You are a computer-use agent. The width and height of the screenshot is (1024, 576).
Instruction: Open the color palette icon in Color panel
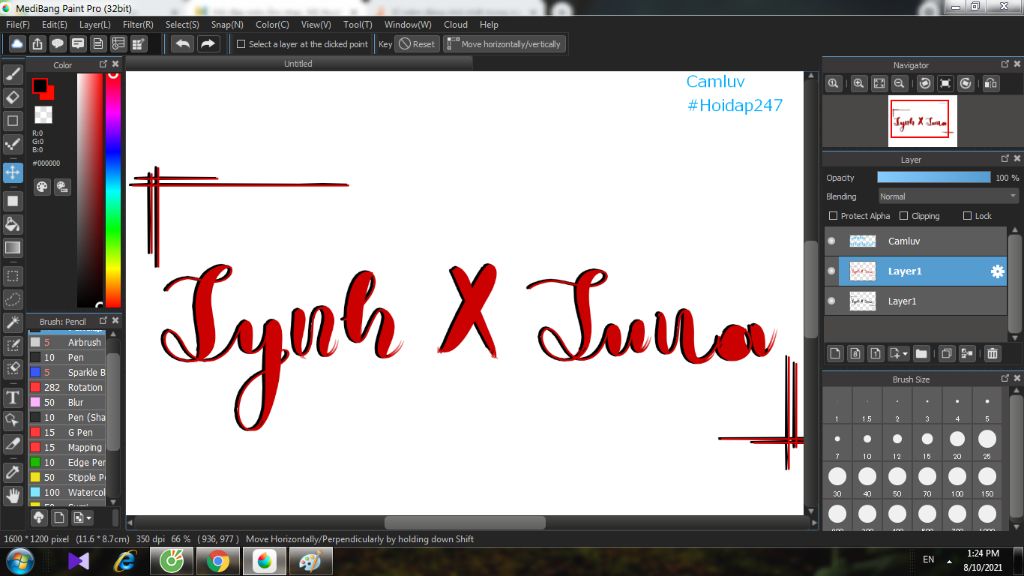[42, 187]
